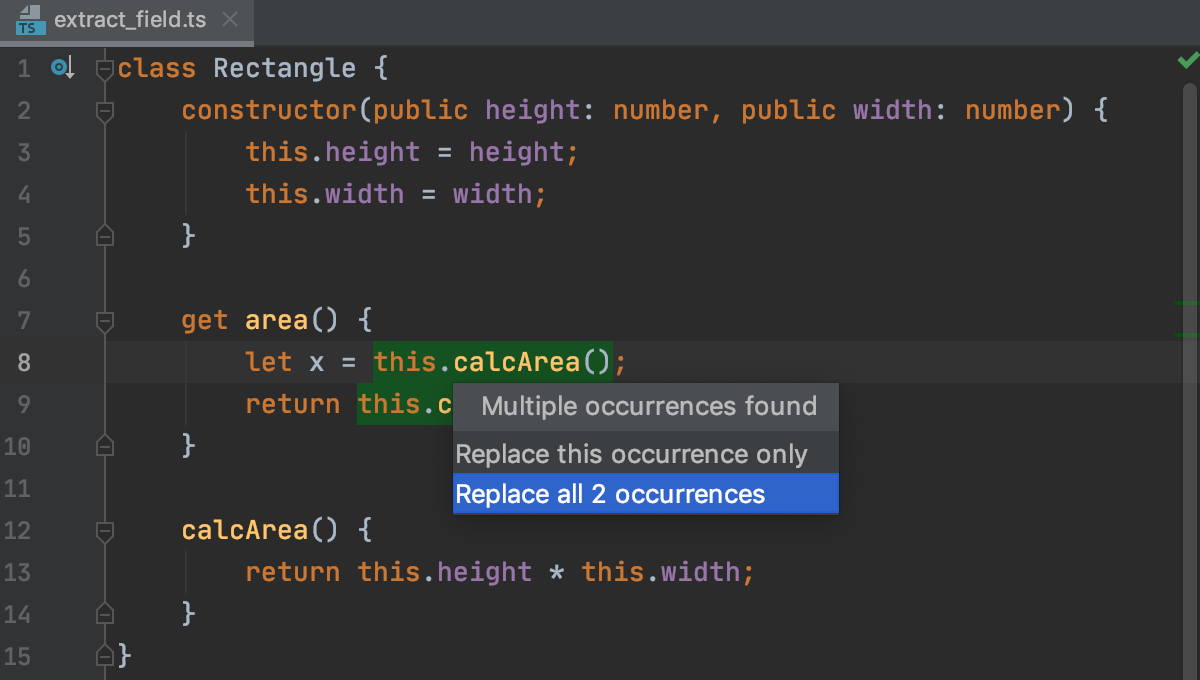
Task: Click the fold marker at the constructor's closing brace
Action: point(104,236)
